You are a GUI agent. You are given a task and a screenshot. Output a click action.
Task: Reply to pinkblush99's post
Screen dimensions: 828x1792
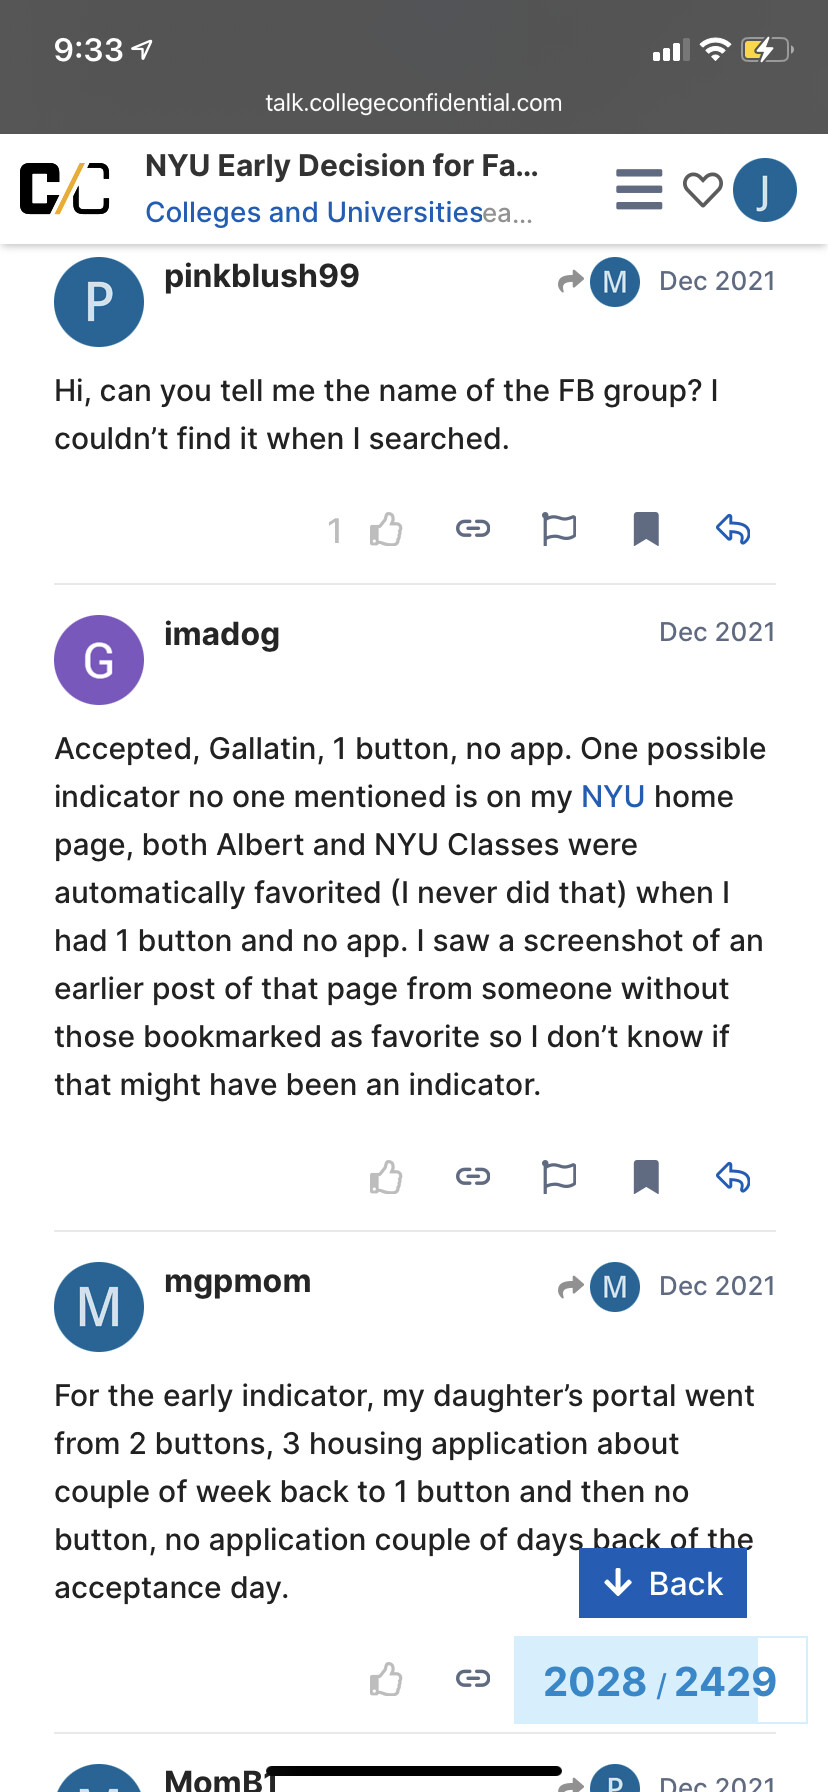[733, 528]
